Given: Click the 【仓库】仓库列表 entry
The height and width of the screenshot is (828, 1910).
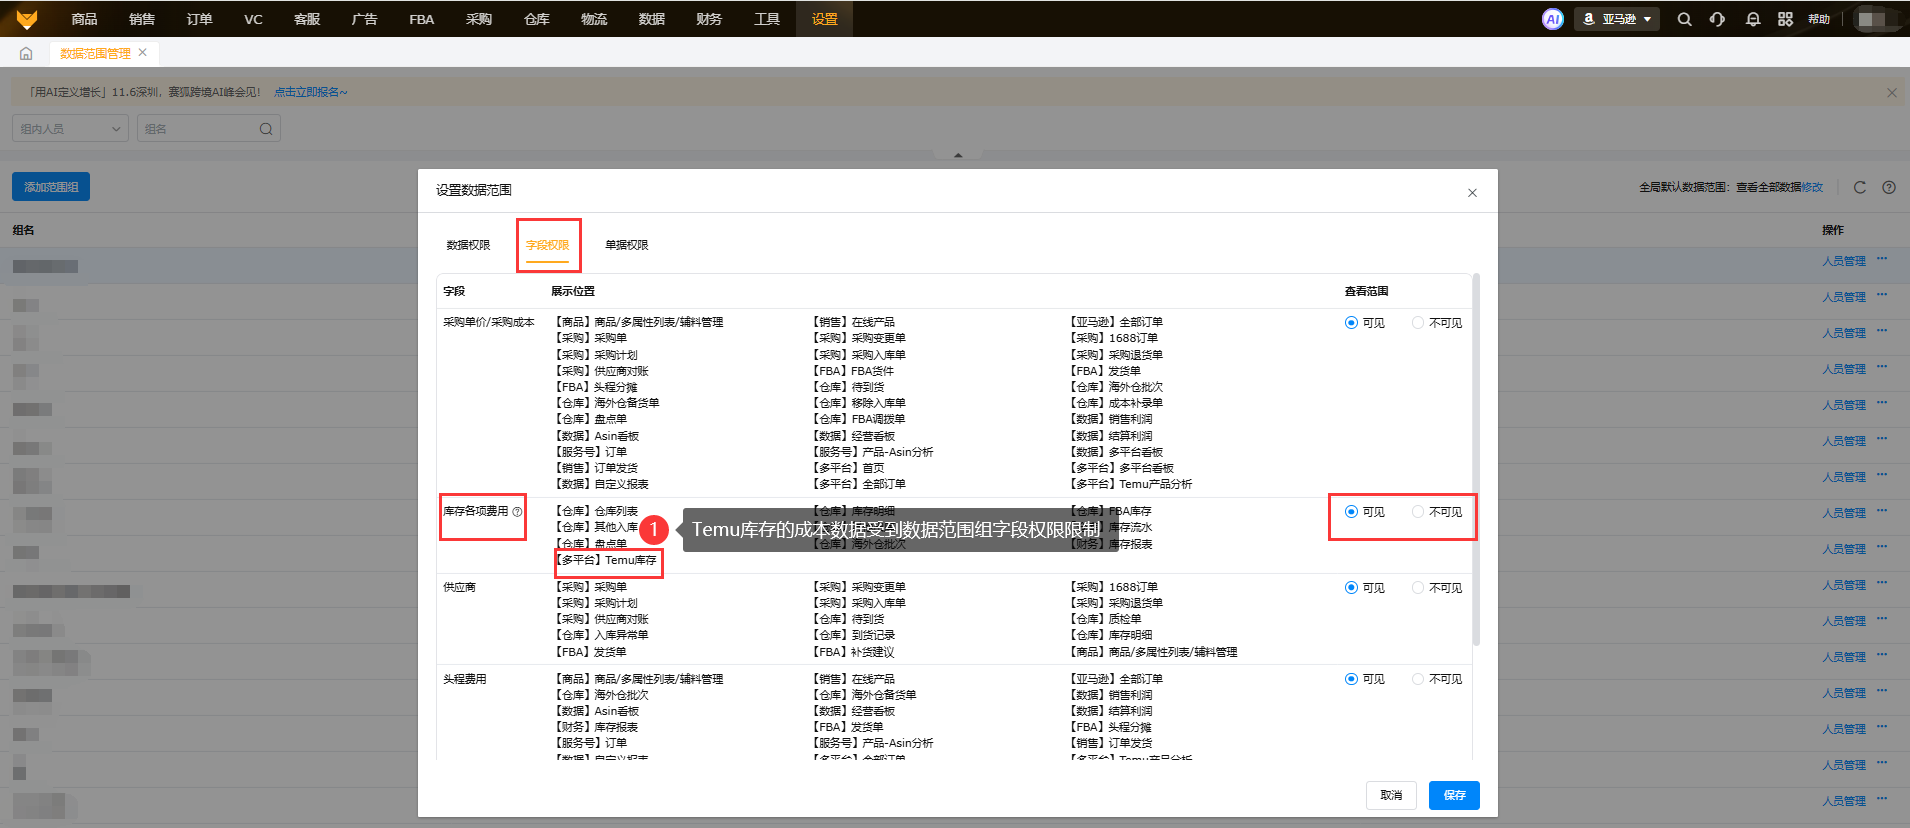Looking at the screenshot, I should tap(598, 512).
